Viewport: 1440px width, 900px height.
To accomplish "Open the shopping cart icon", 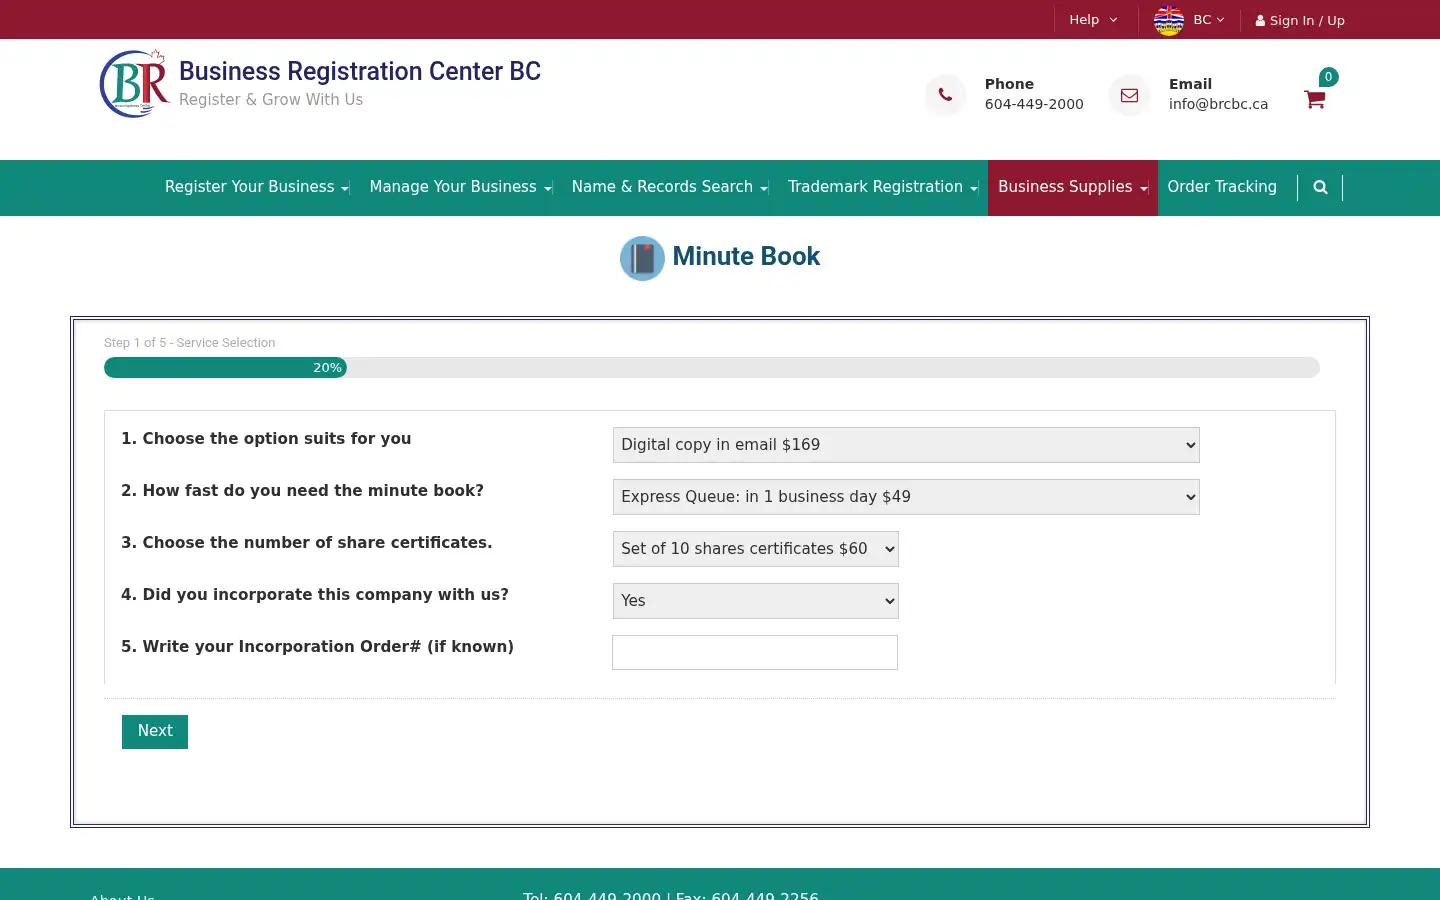I will pos(1314,99).
